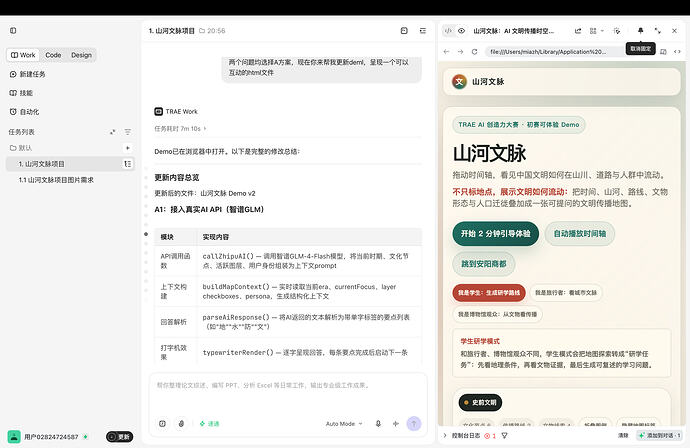Screen dimensions: 690x448
Task: Click the context history icon in input toolbar
Action: point(162,423)
